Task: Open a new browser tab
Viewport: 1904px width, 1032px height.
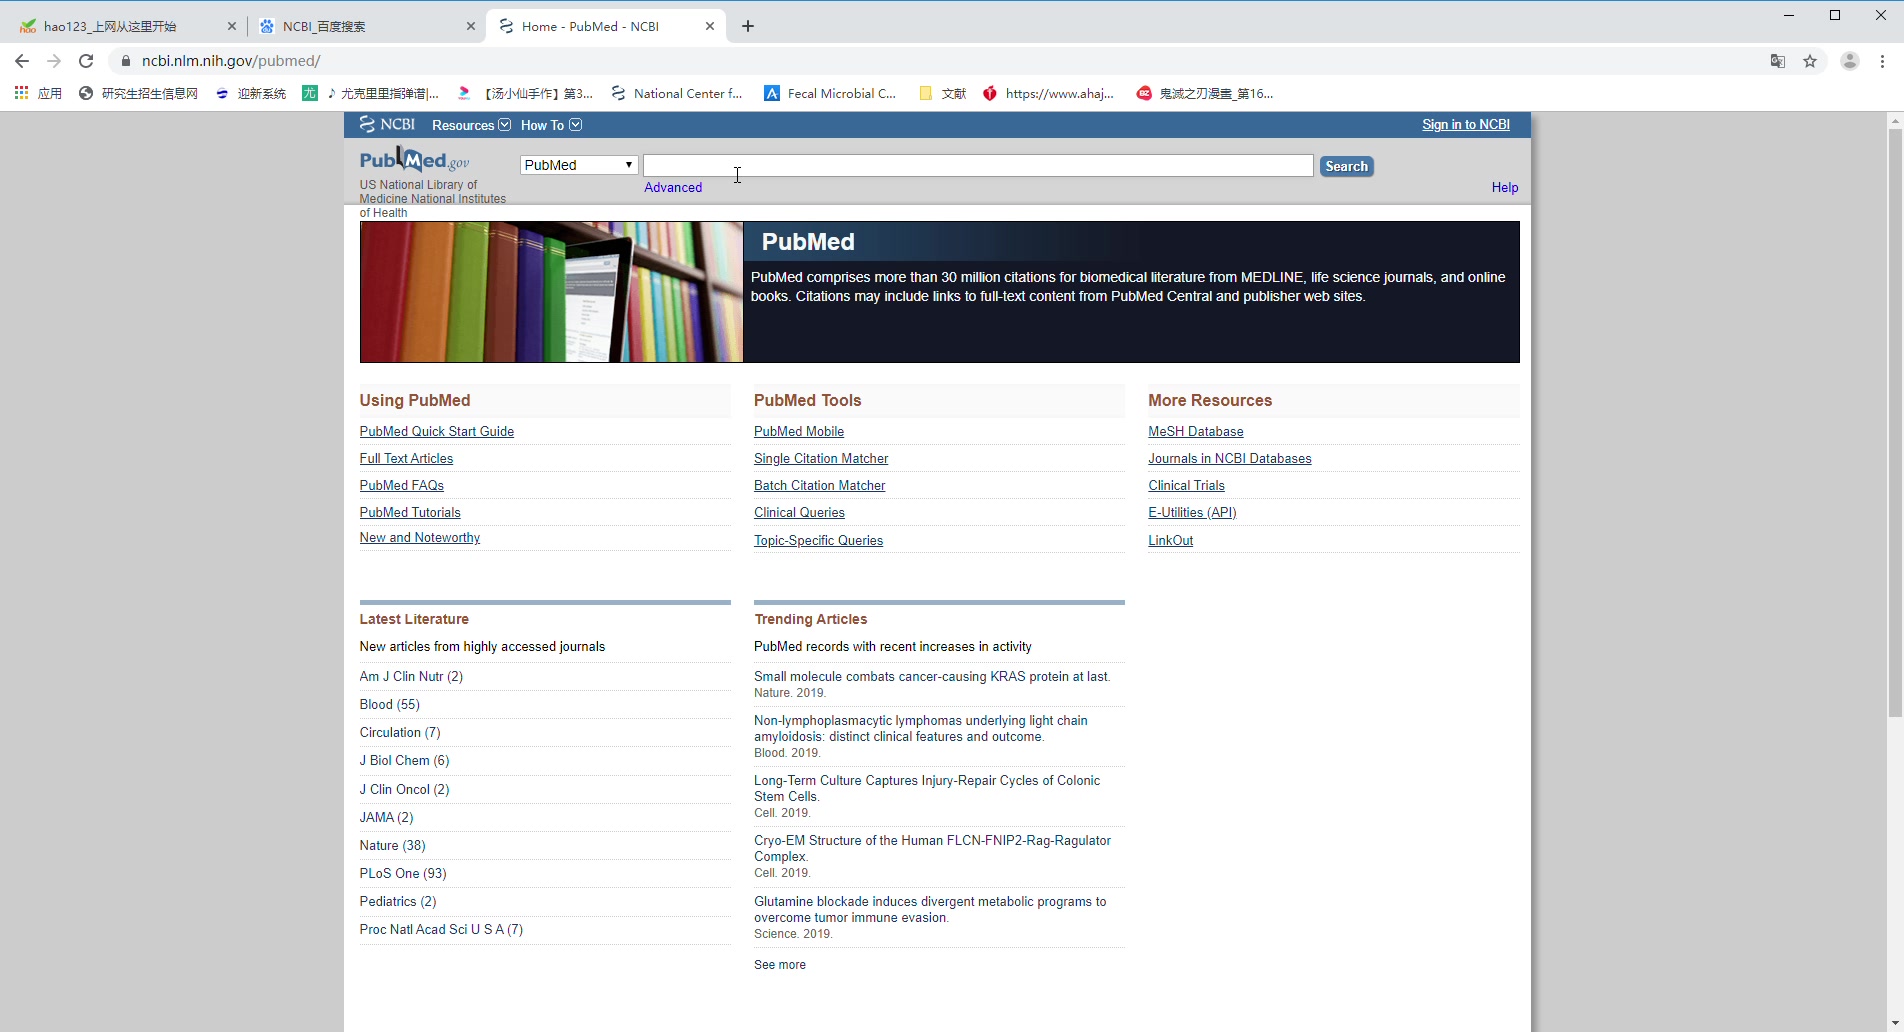Action: pos(748,26)
